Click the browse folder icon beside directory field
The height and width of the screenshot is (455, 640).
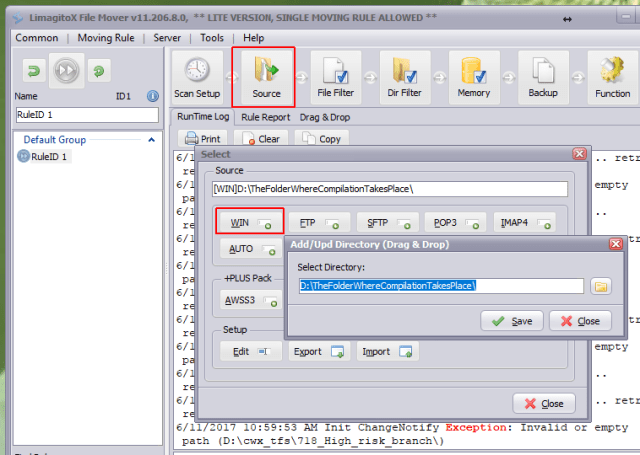pos(601,286)
